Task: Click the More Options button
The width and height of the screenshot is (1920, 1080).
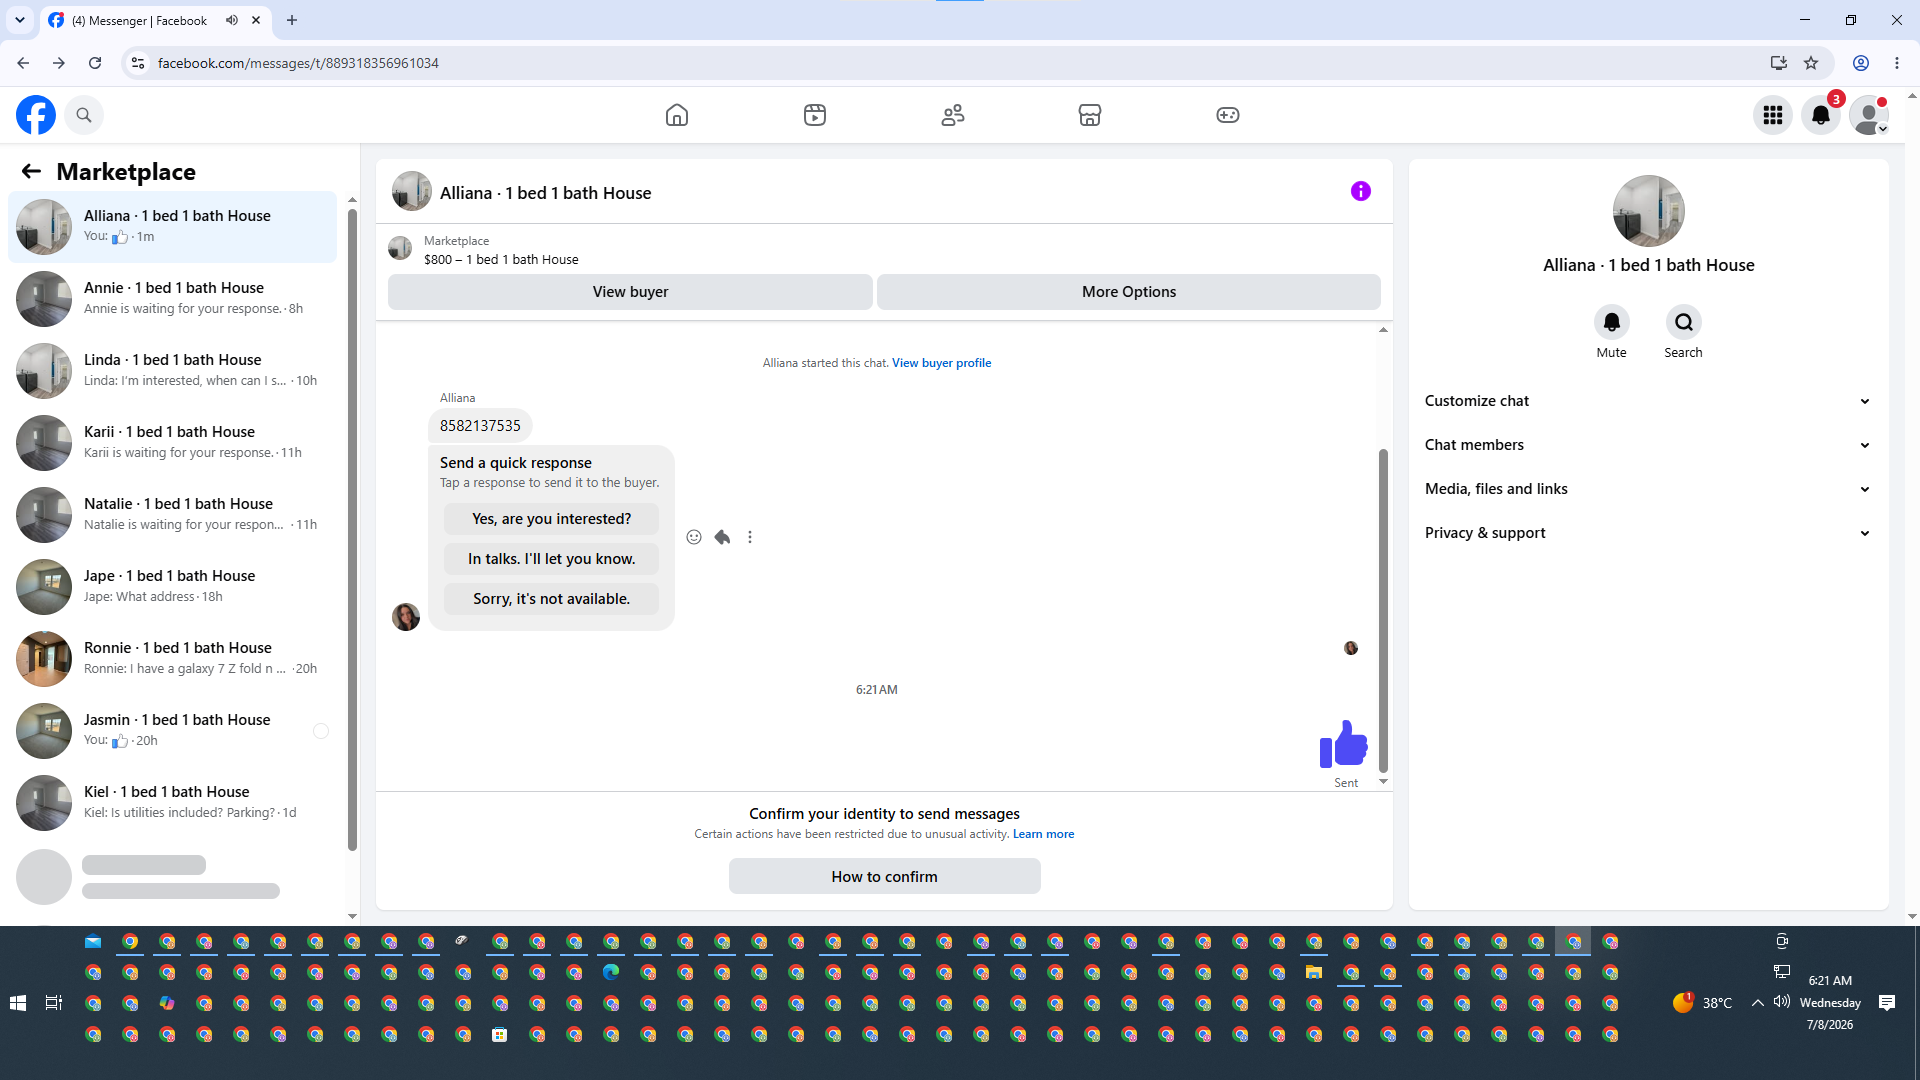Action: point(1129,292)
